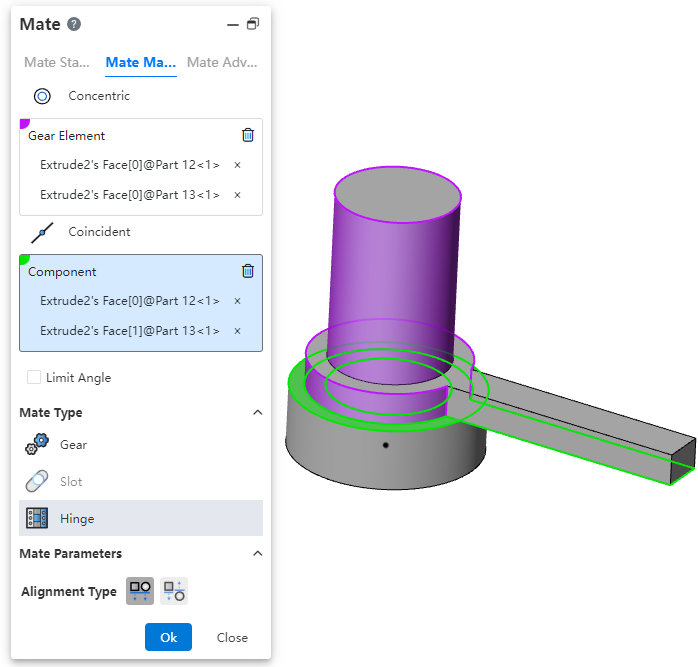This screenshot has height=667, width=698.
Task: Click the Concentric mate icon
Action: pos(42,96)
